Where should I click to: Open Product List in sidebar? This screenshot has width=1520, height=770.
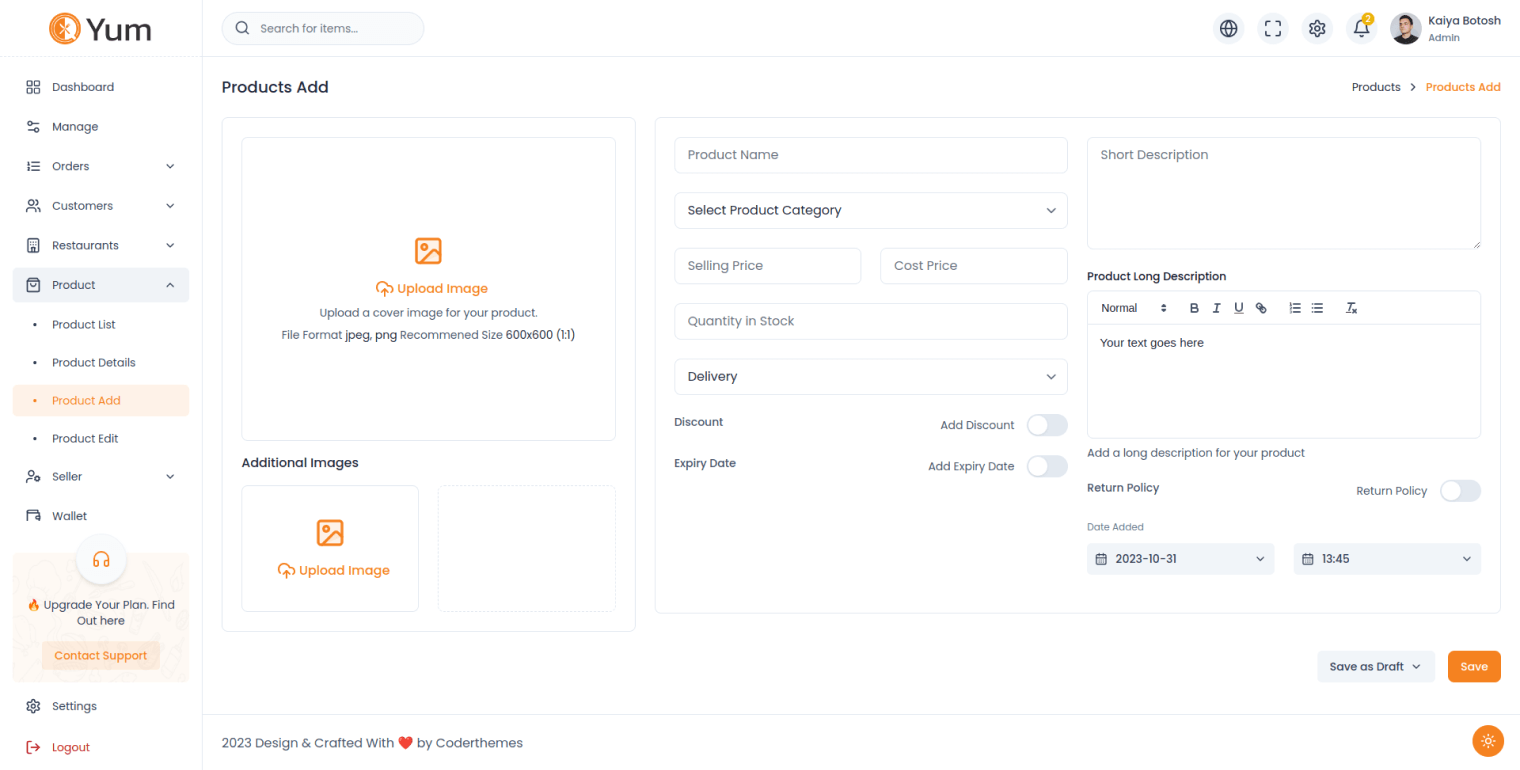pos(84,325)
